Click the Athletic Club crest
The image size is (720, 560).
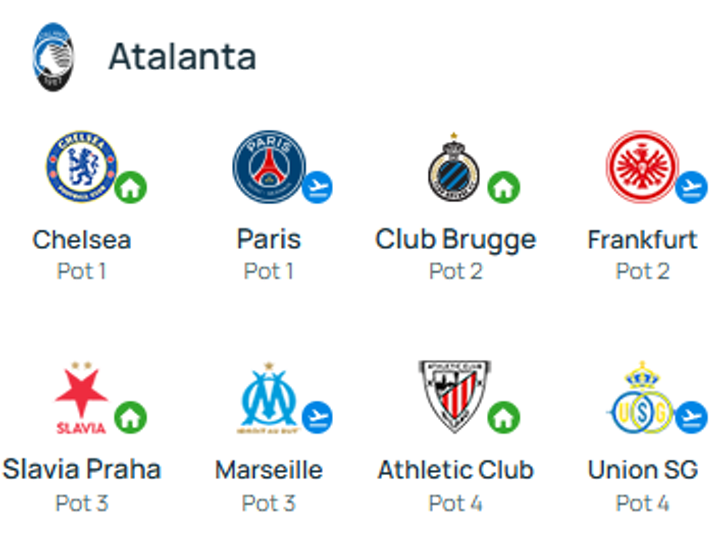click(x=453, y=397)
